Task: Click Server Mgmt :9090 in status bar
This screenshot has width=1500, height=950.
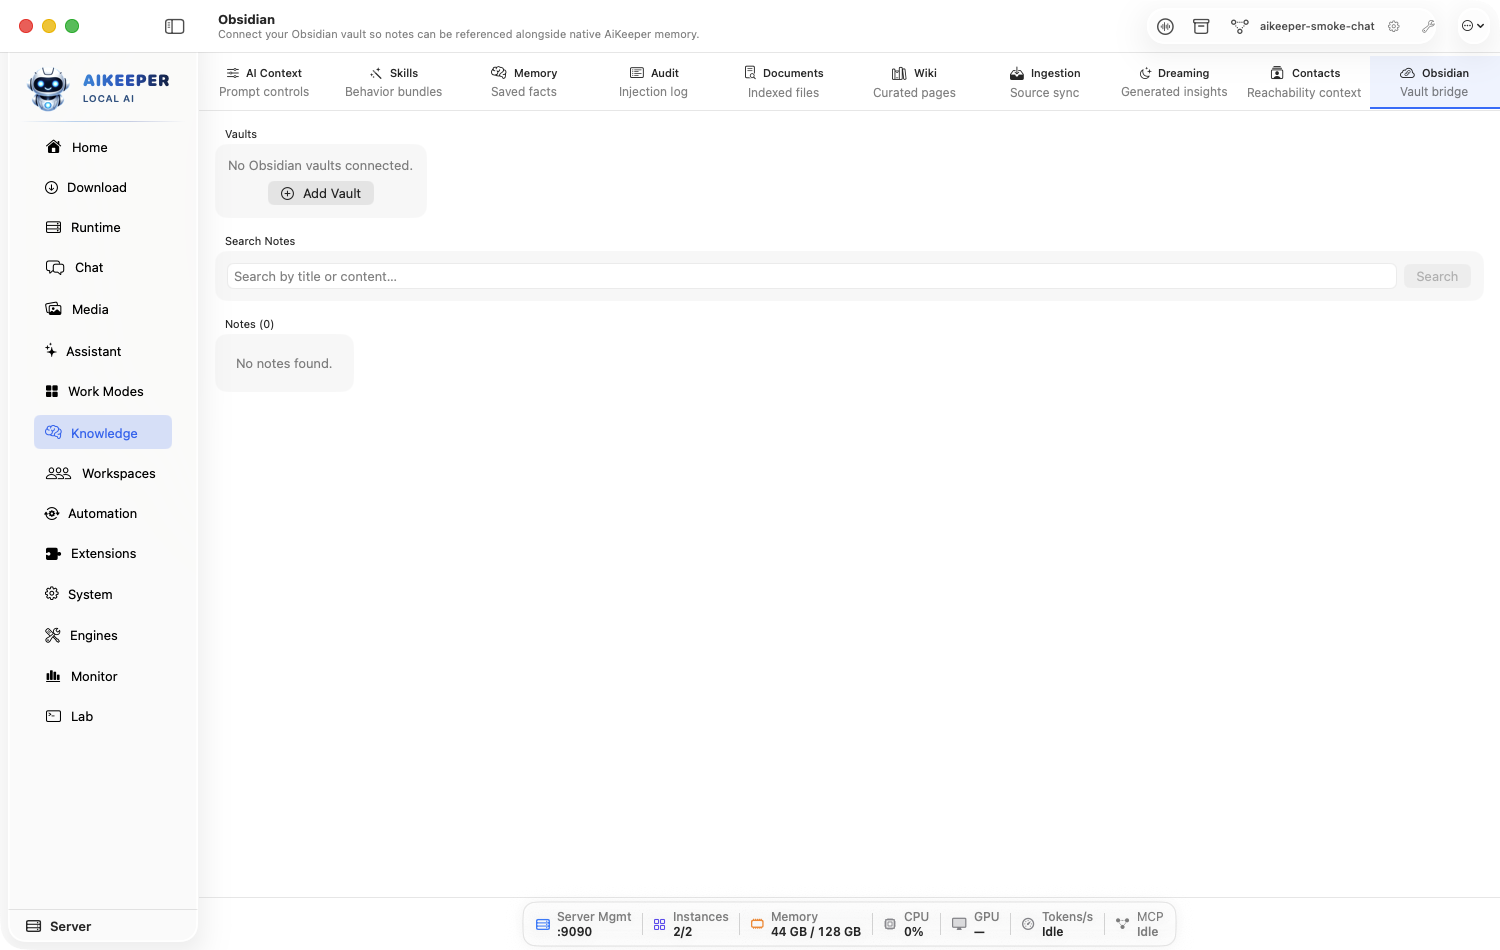Action: [584, 924]
